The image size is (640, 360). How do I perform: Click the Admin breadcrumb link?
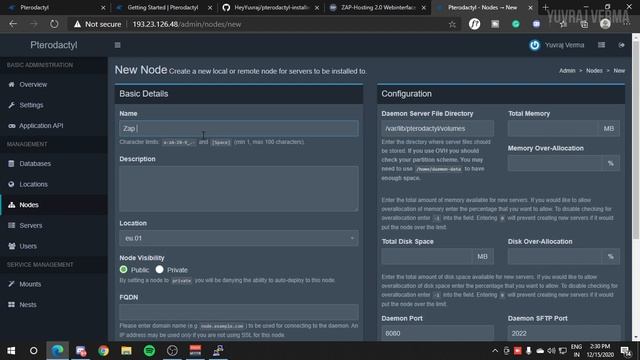pos(567,71)
